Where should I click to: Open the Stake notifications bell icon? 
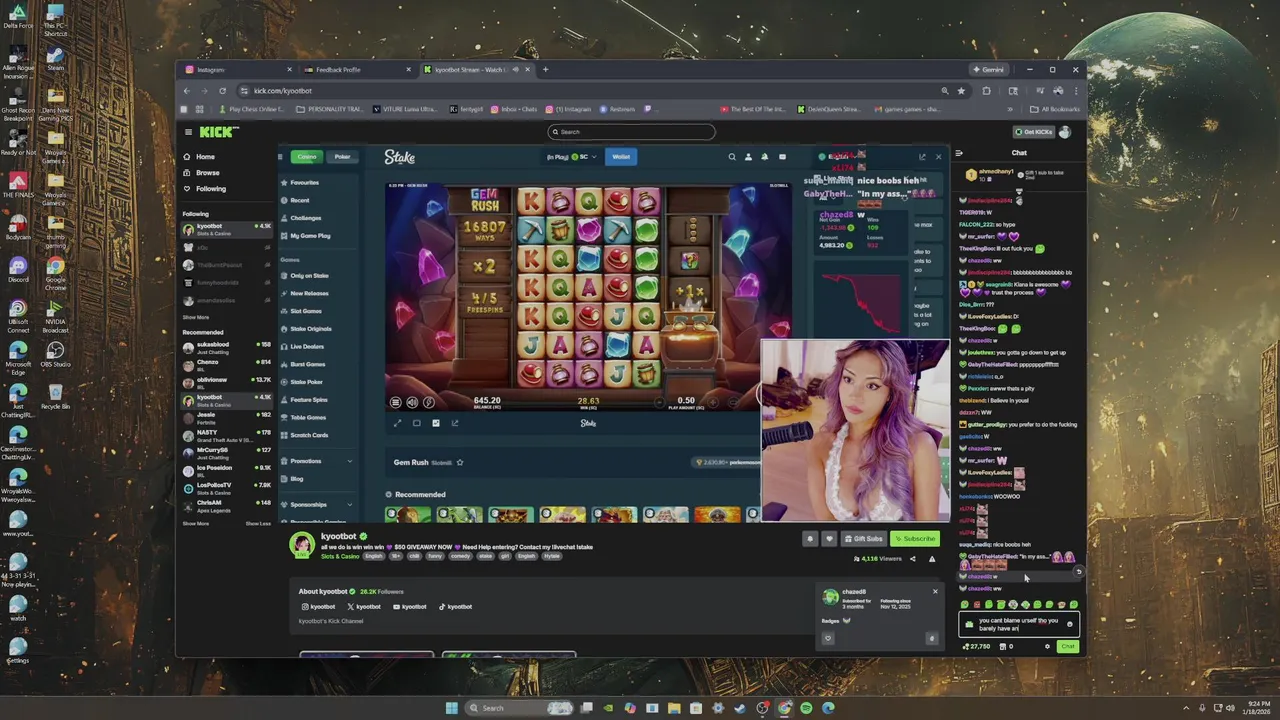[x=765, y=157]
